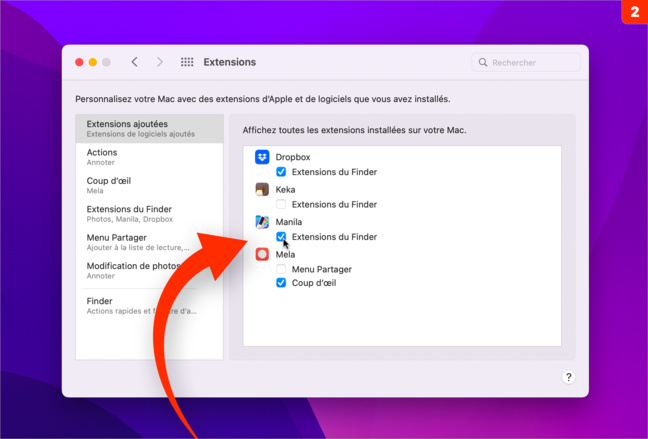This screenshot has height=439, width=648.
Task: Select Coup d'œil category in sidebar
Action: point(150,185)
